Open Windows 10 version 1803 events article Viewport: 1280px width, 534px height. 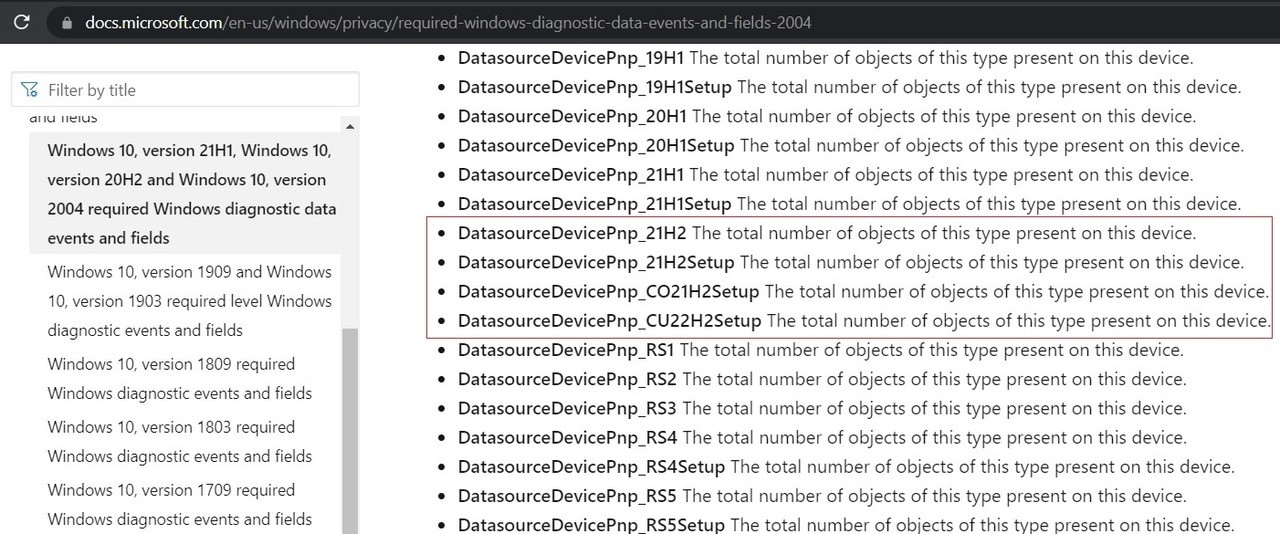(x=180, y=441)
